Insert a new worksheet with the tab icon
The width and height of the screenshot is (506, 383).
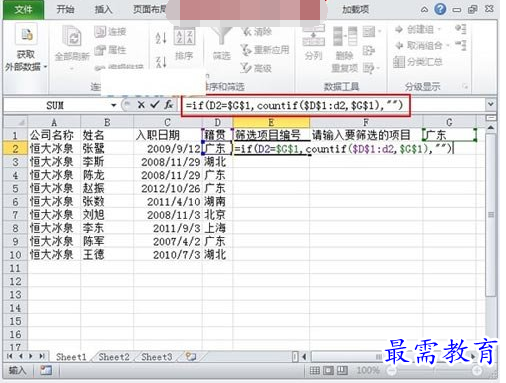click(x=191, y=357)
